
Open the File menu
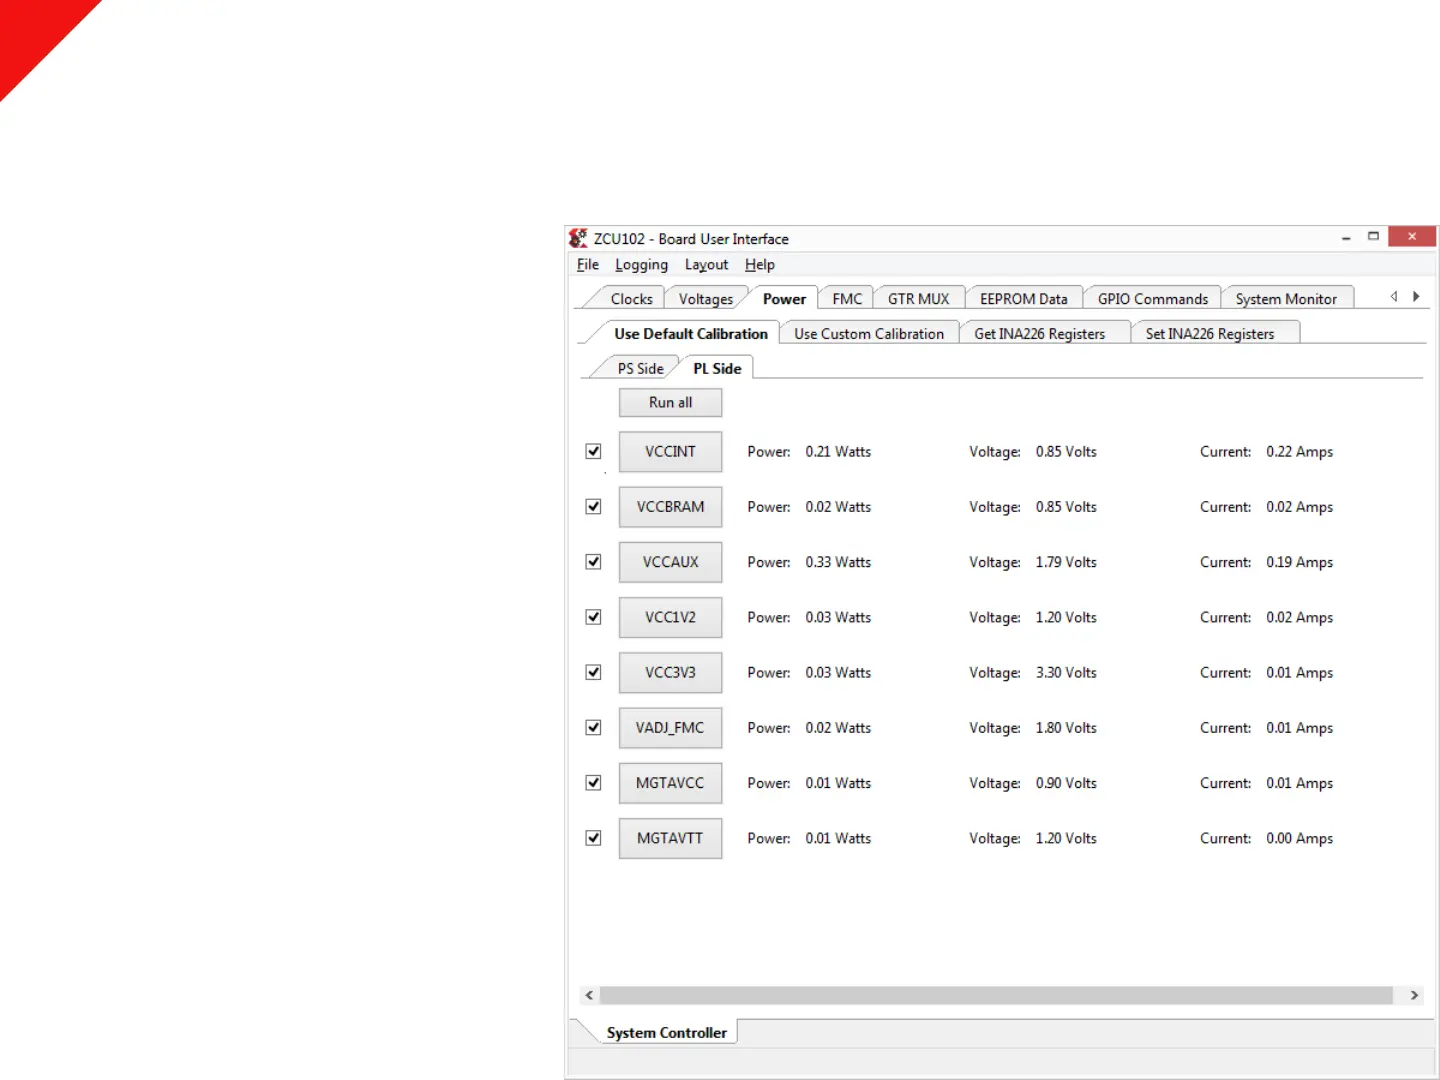pos(588,264)
